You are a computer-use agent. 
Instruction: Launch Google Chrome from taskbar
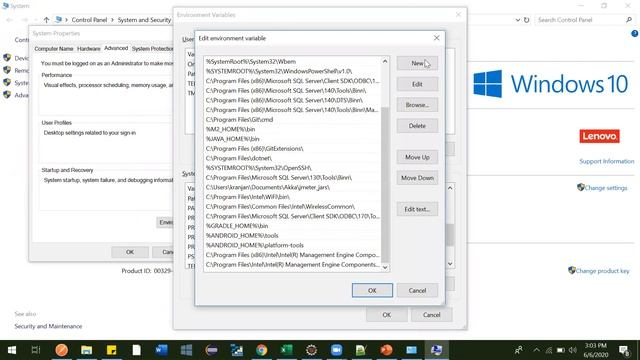261,350
